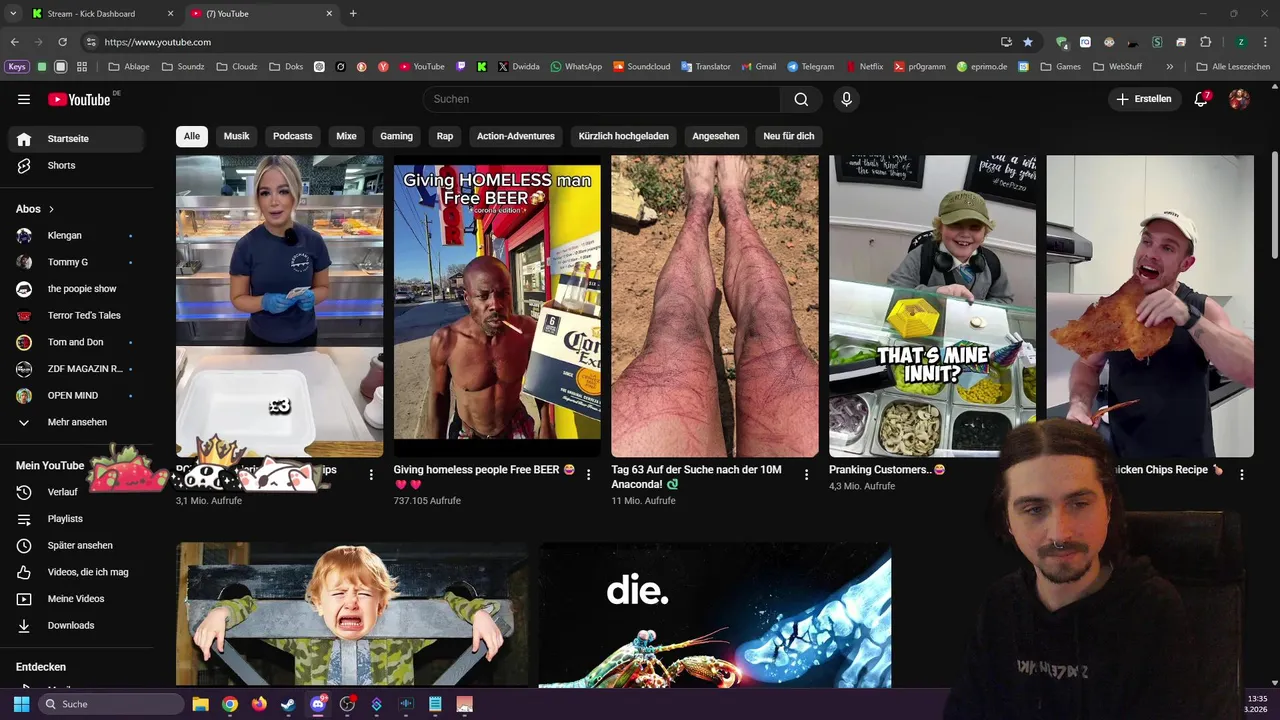Reload the current page
1280x720 pixels.
(62, 42)
